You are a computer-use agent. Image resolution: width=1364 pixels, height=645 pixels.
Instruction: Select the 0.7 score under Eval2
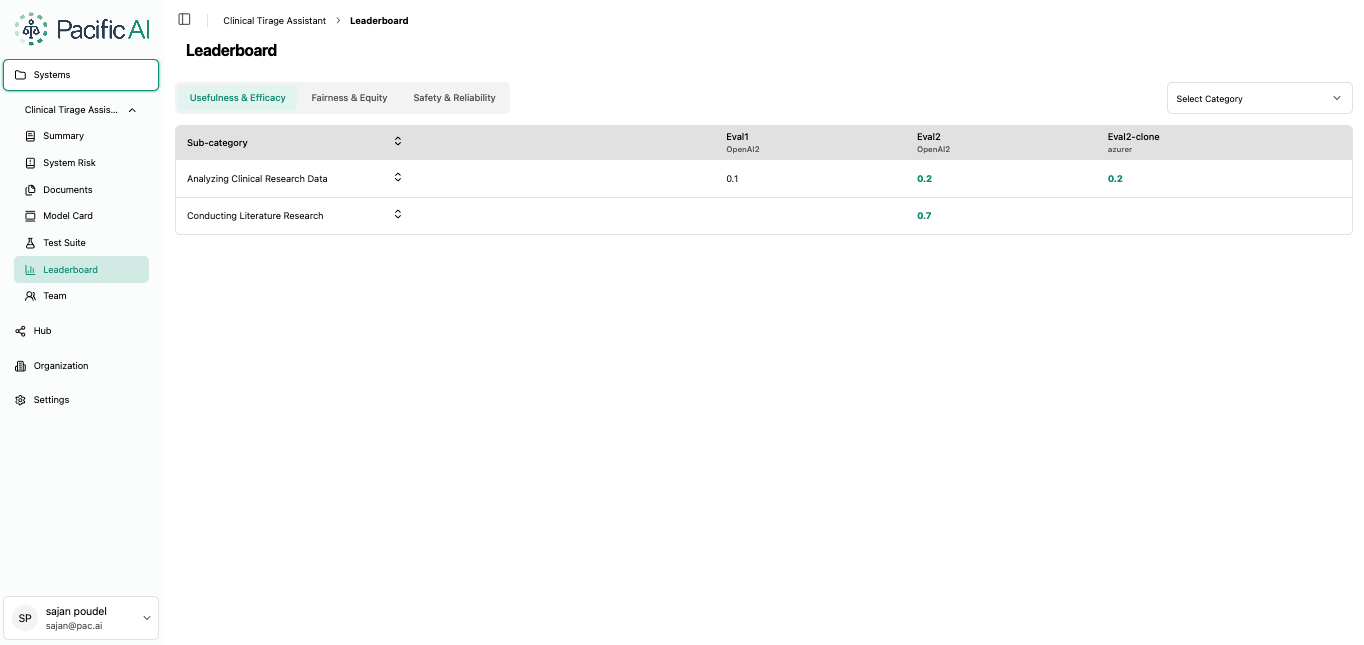click(x=924, y=215)
